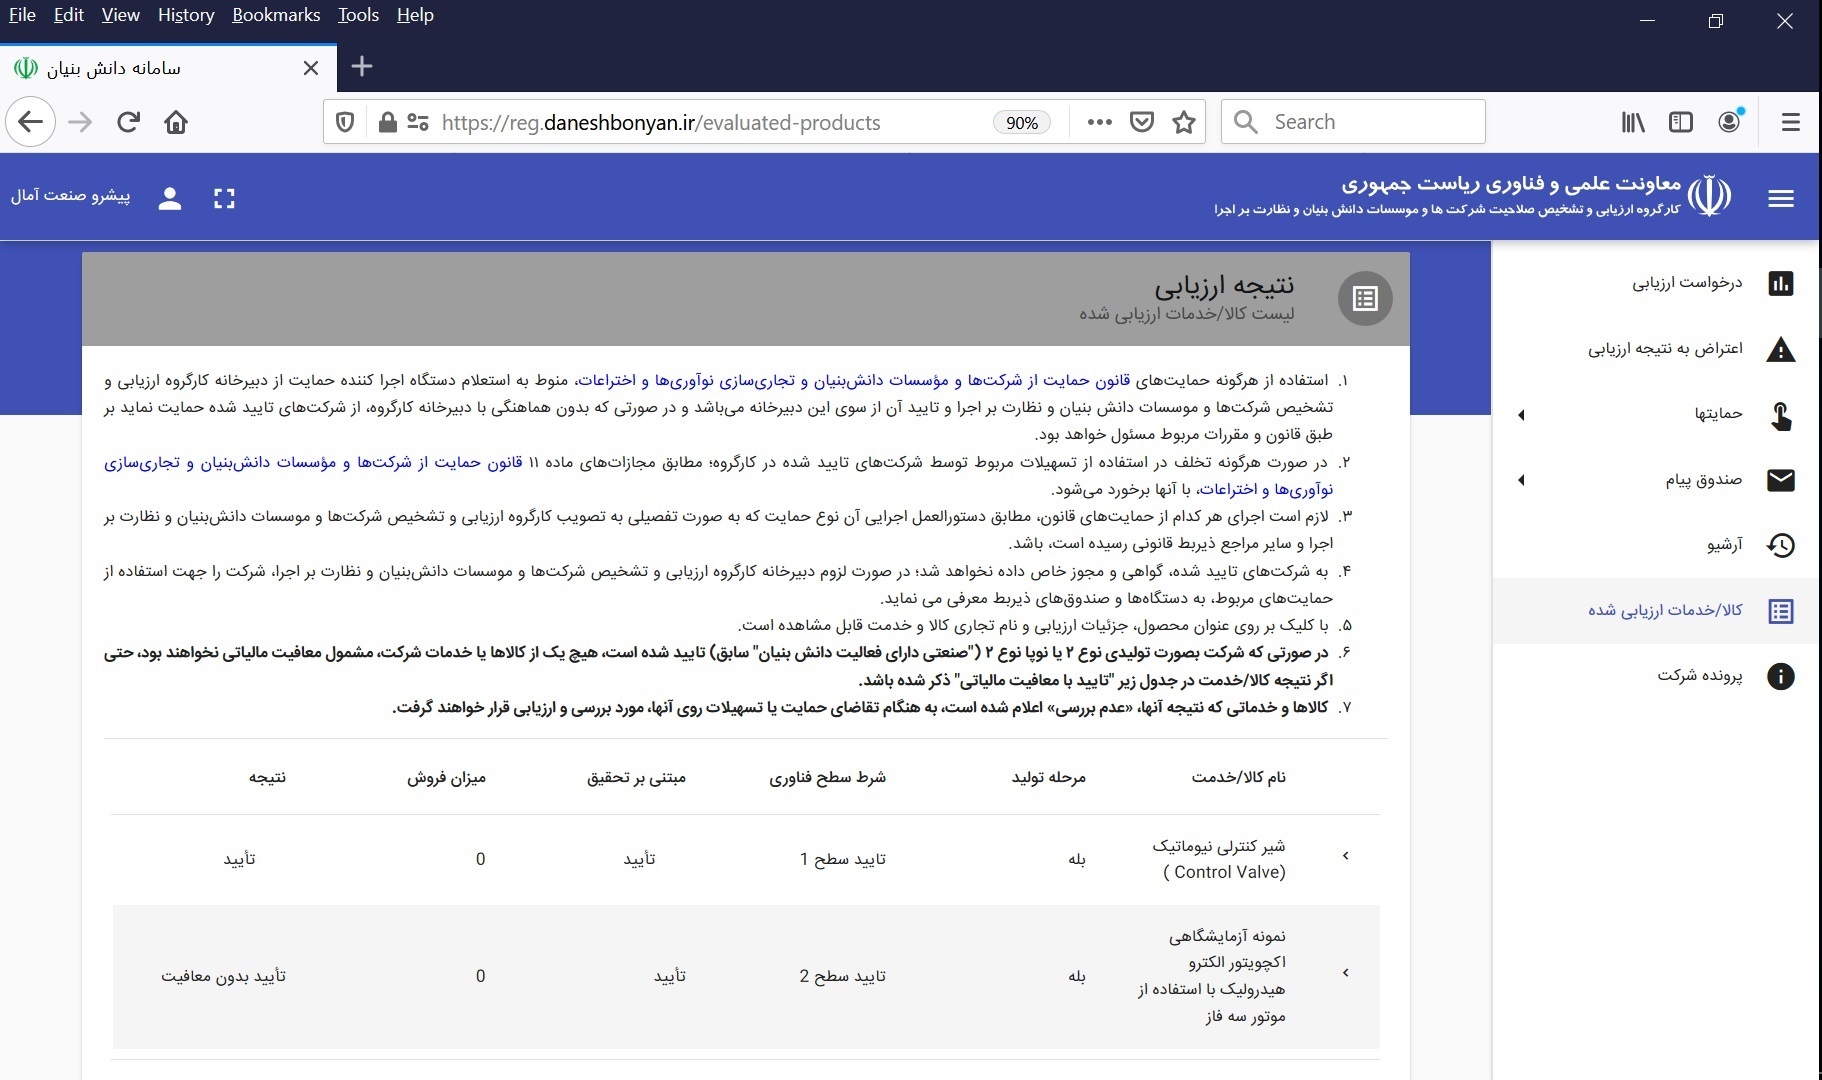
Task: Click the تایید سطح 2 cell
Action: click(842, 976)
